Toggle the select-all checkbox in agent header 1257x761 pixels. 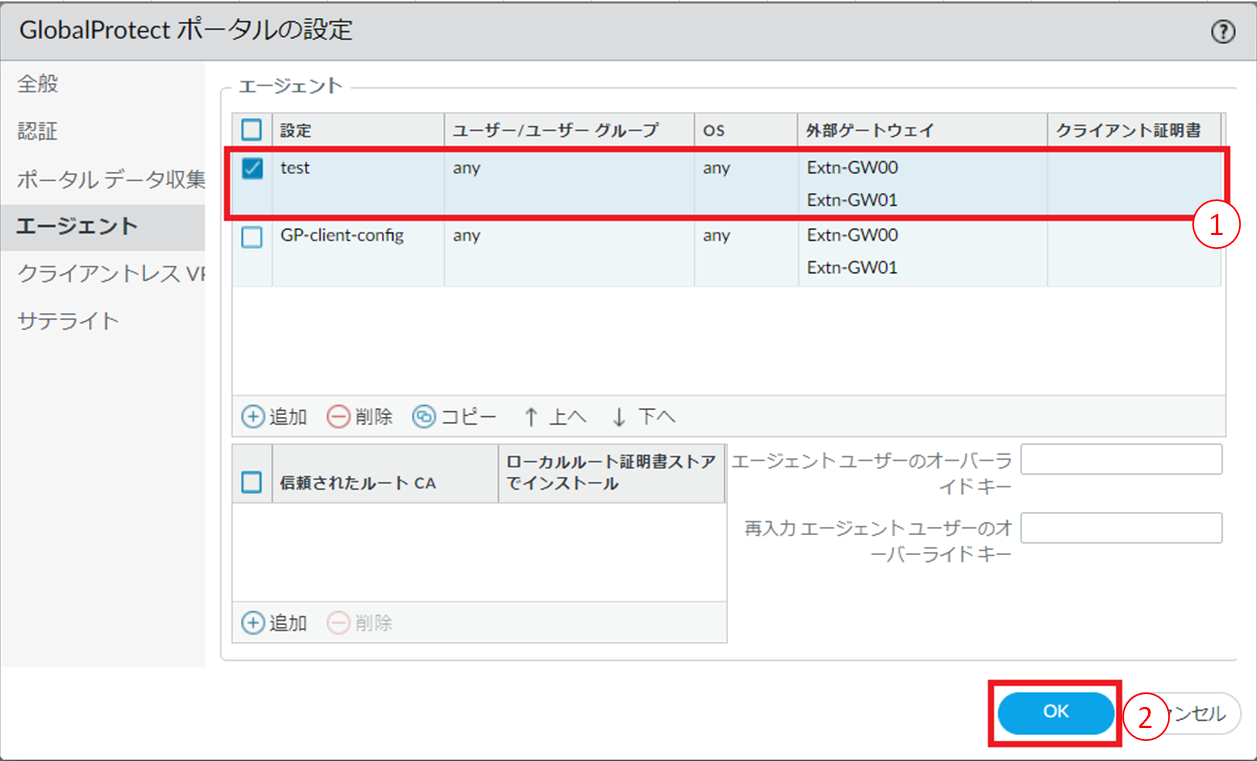(253, 130)
